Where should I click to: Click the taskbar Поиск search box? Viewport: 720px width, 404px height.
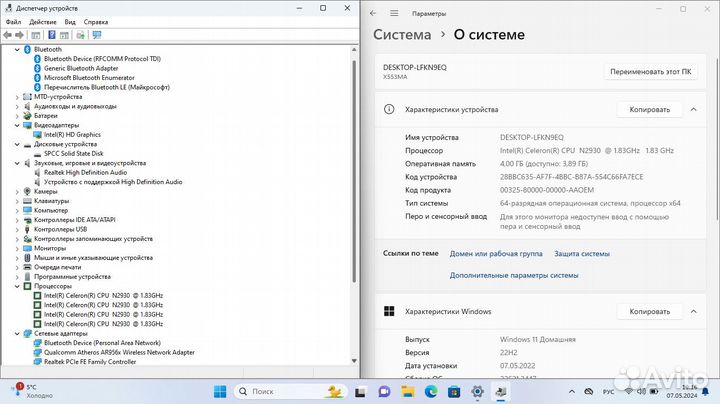pyautogui.click(x=290, y=392)
